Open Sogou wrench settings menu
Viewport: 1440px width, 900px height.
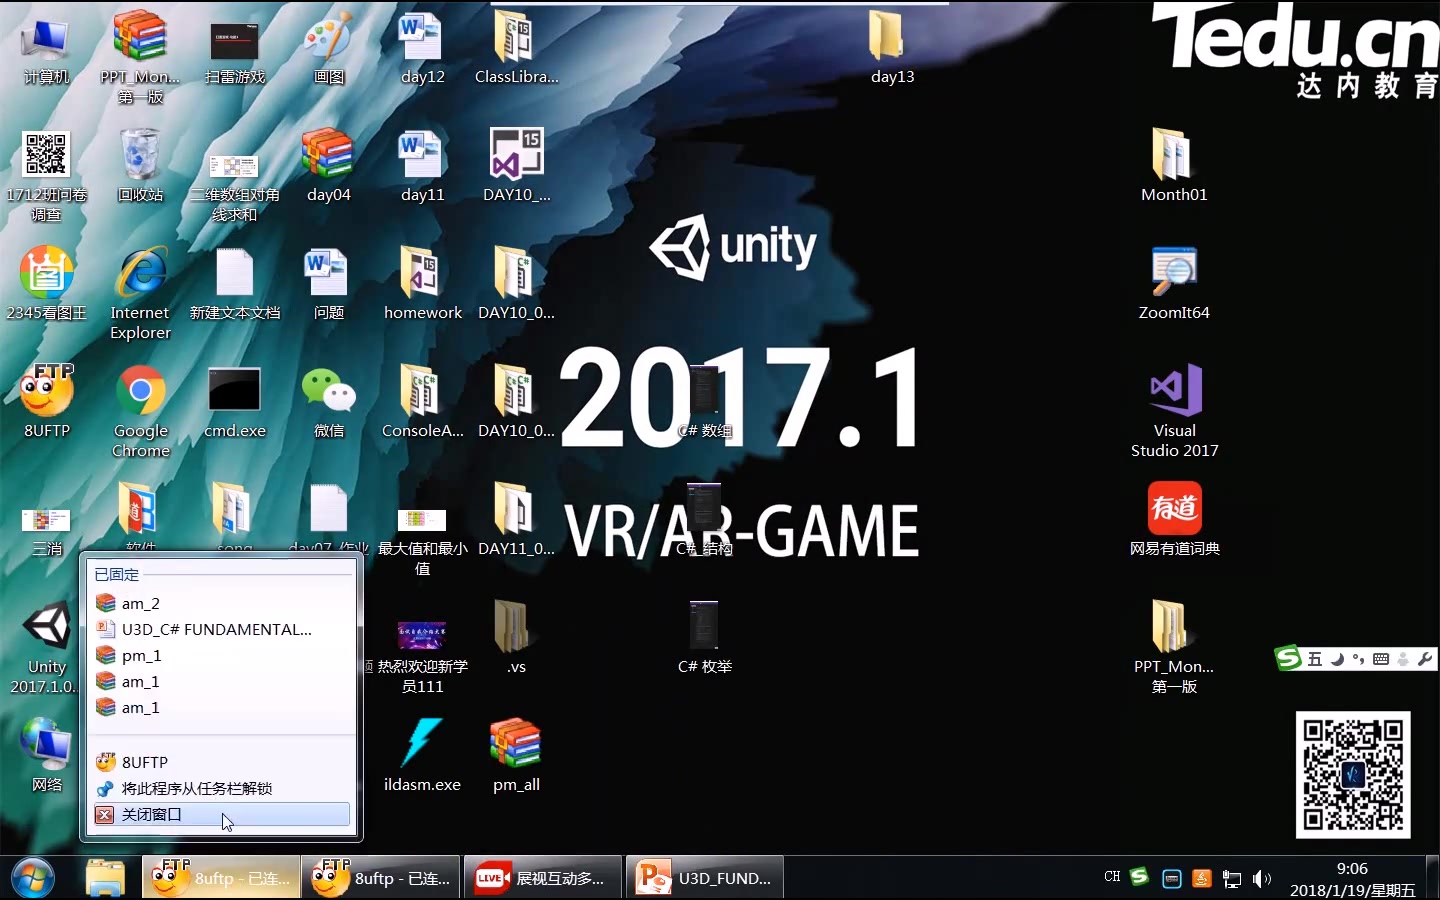(x=1425, y=658)
